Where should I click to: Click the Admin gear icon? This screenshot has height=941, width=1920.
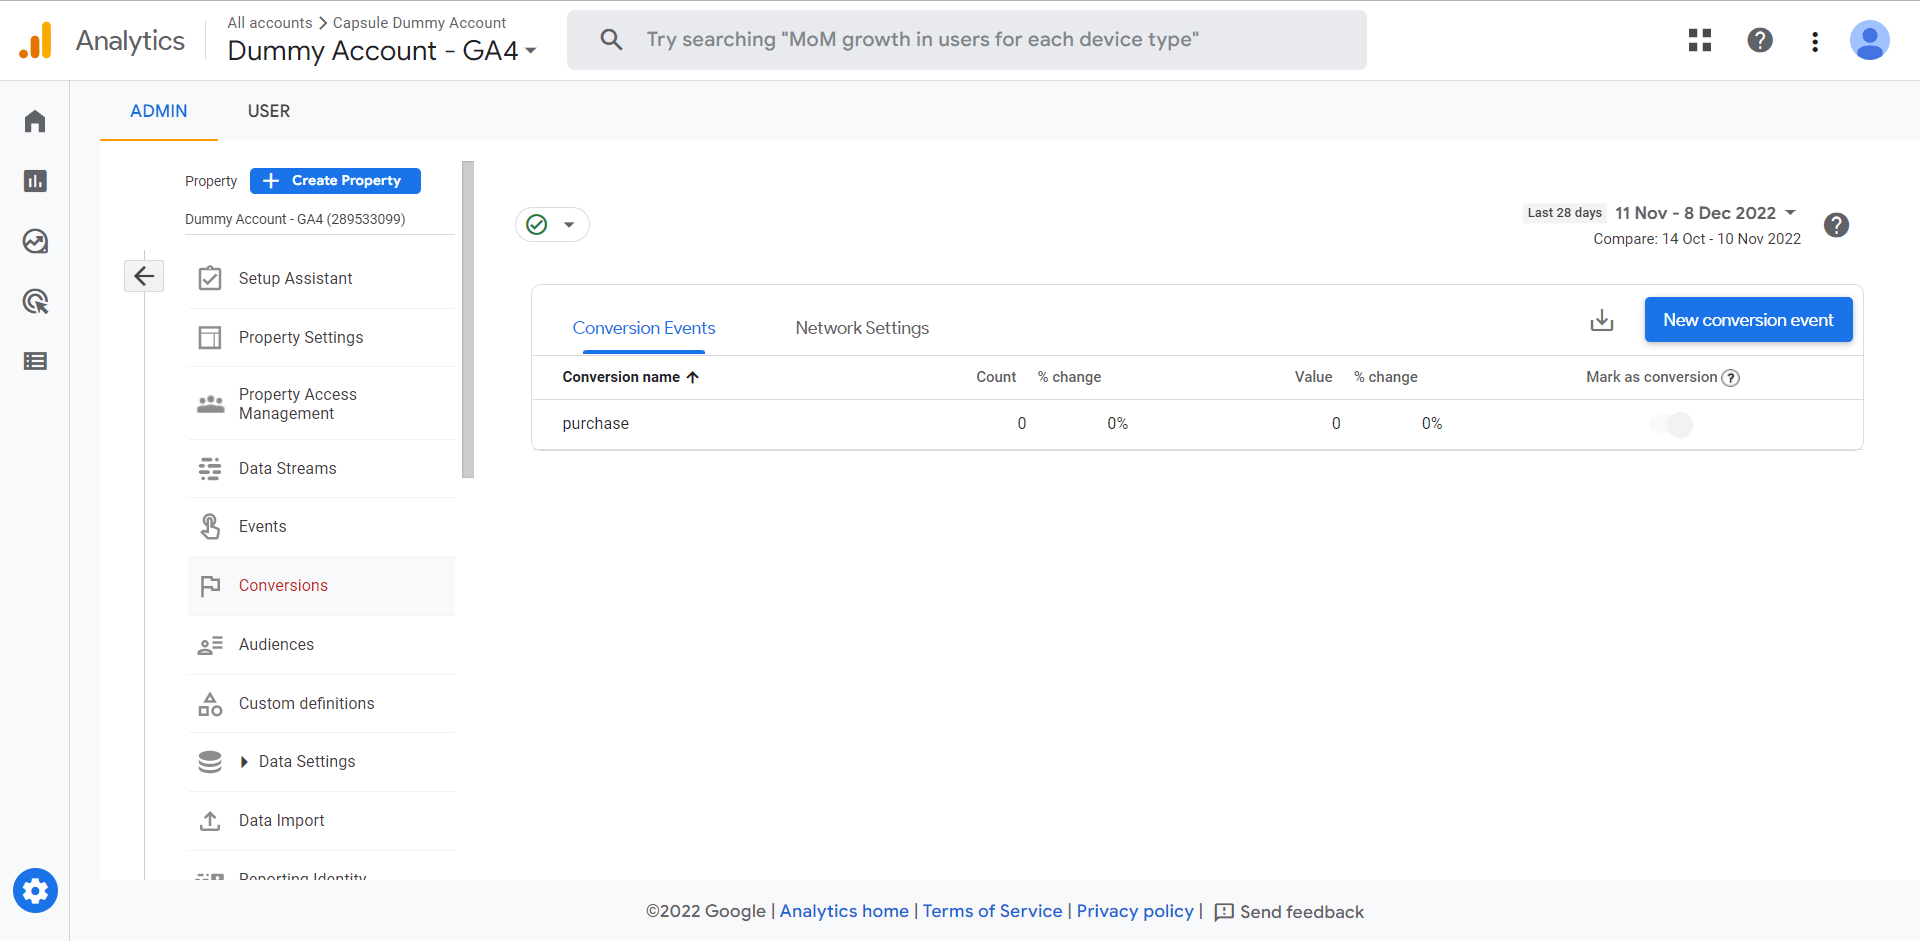(x=35, y=890)
